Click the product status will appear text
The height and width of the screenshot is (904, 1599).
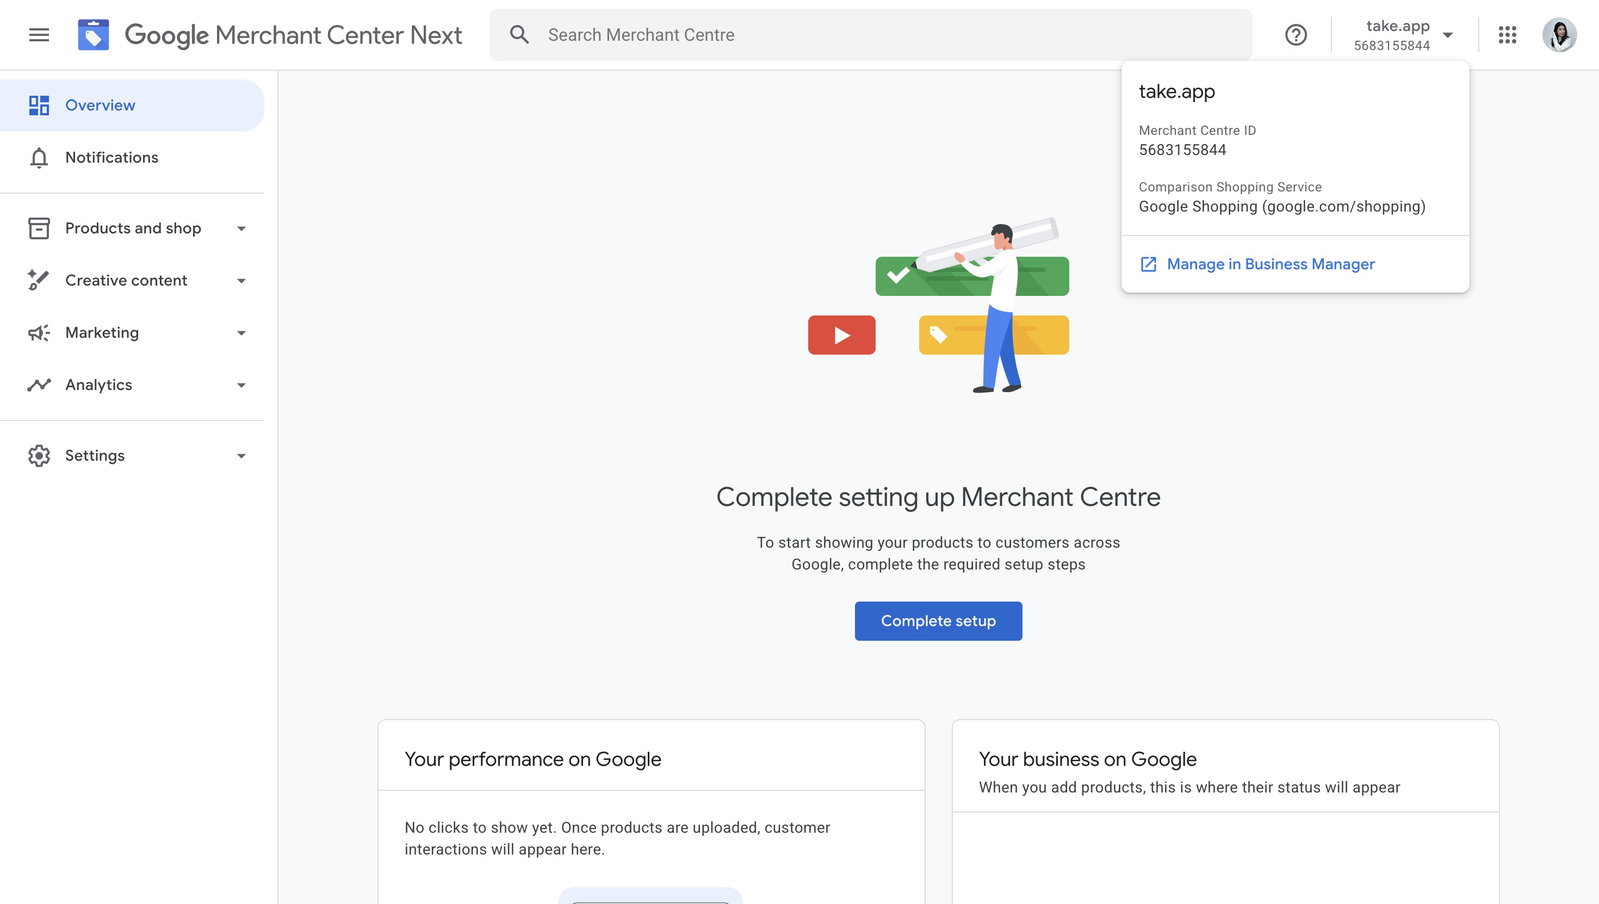tap(1189, 788)
